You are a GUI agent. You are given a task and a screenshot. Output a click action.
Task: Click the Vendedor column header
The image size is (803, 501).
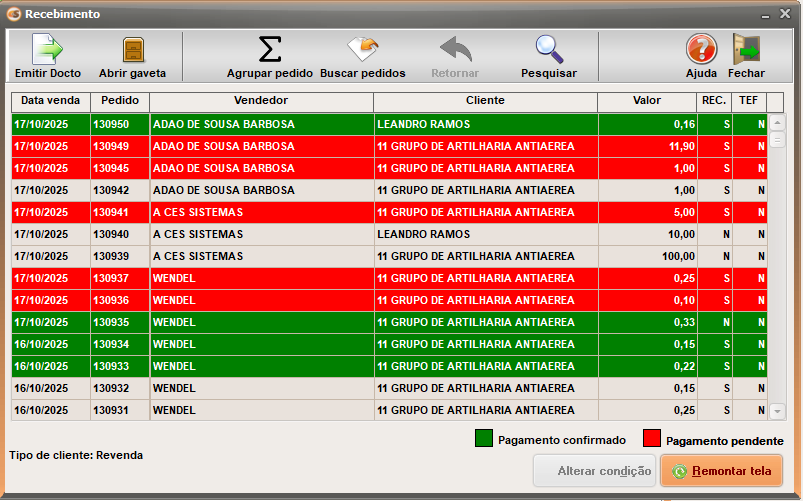pos(261,101)
